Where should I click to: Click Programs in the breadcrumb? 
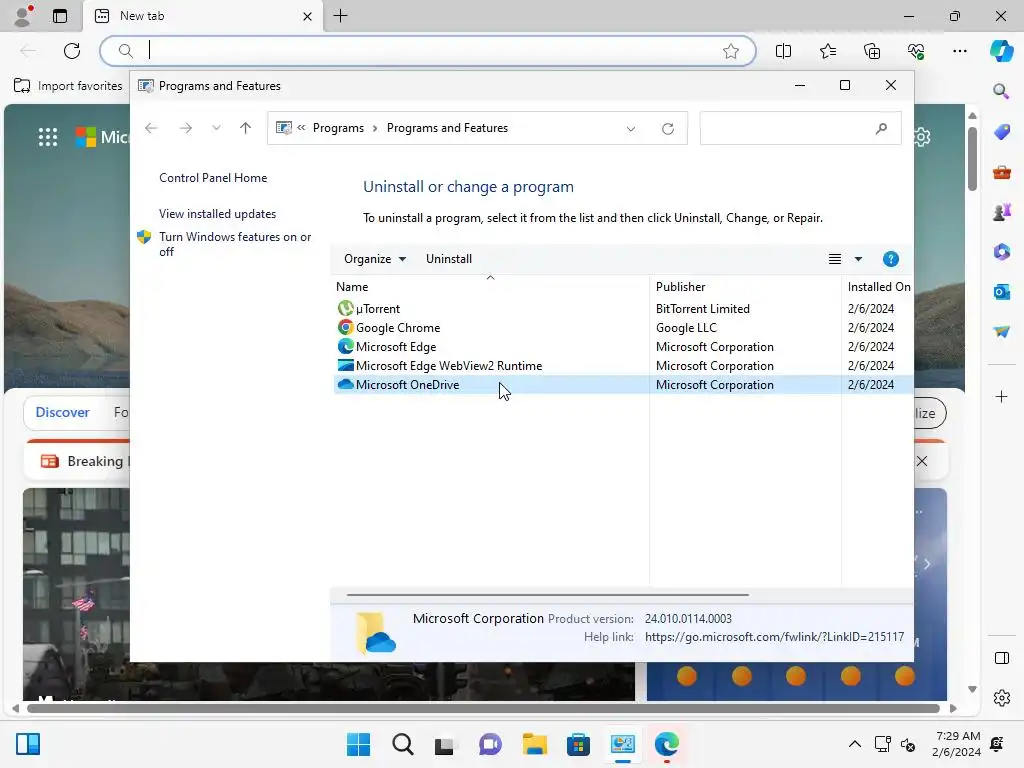click(x=338, y=128)
